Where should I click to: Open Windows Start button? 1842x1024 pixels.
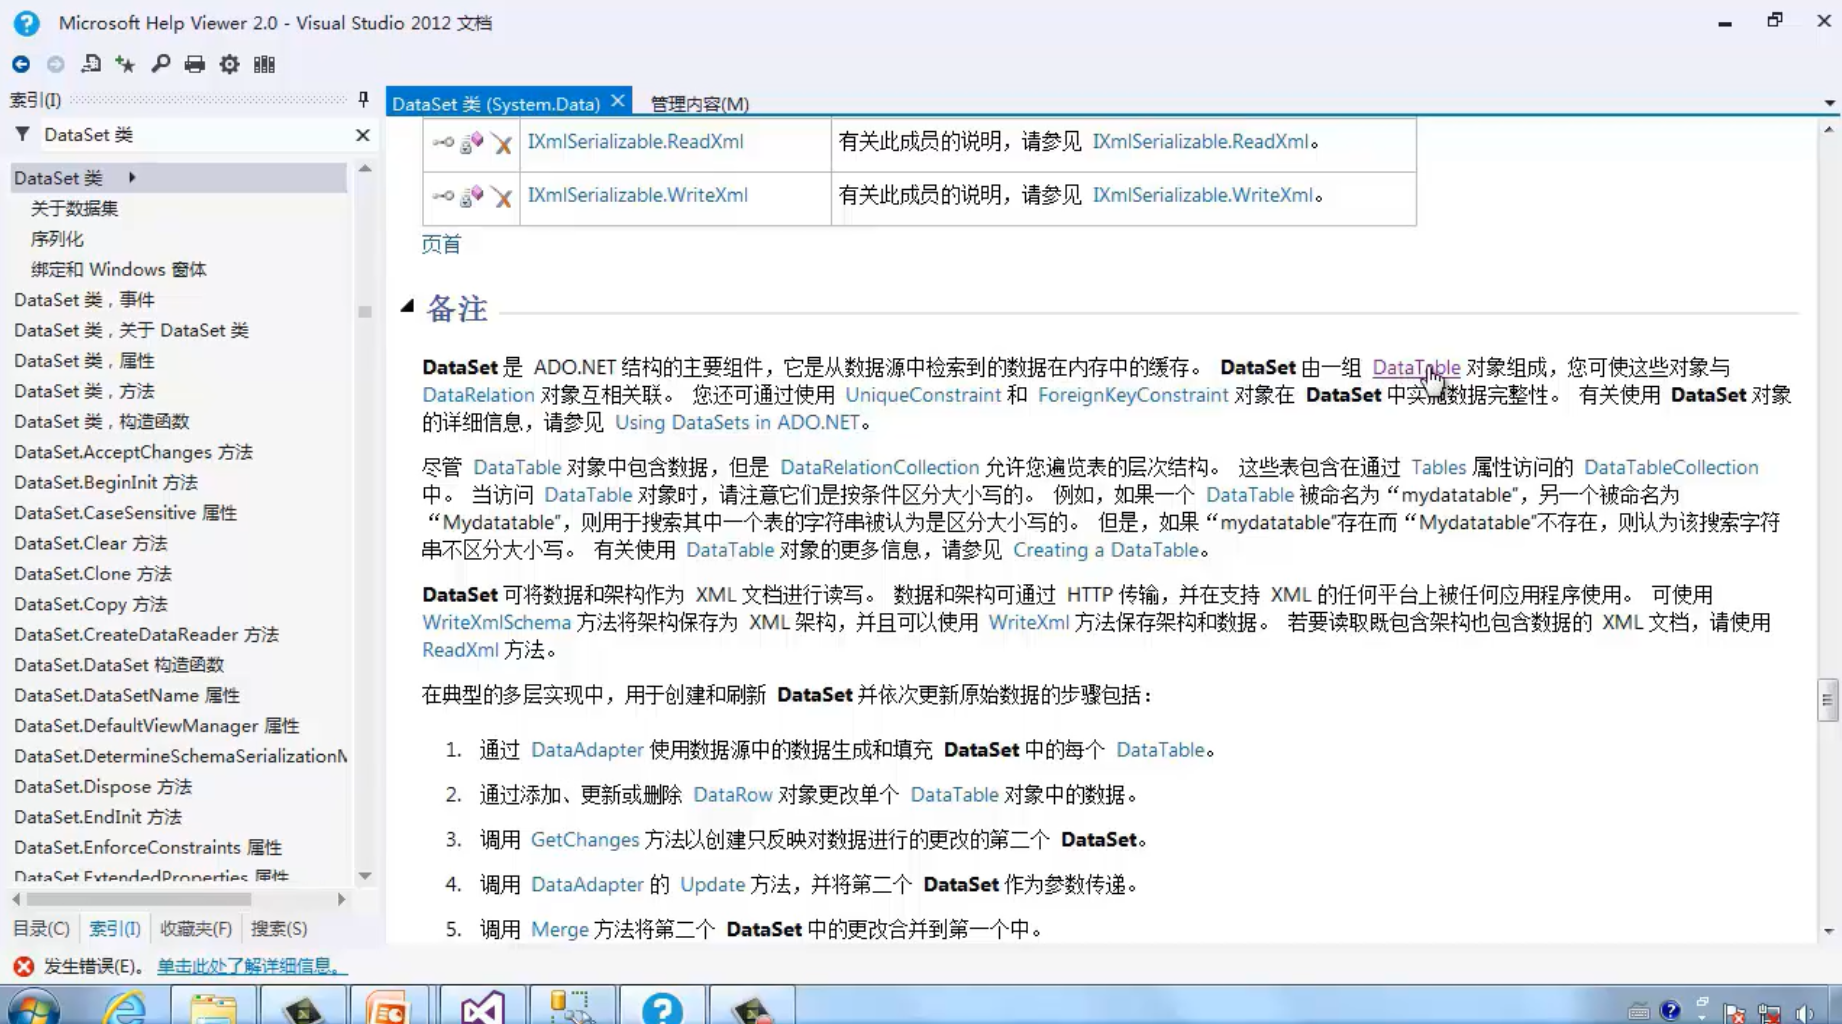(x=34, y=1008)
